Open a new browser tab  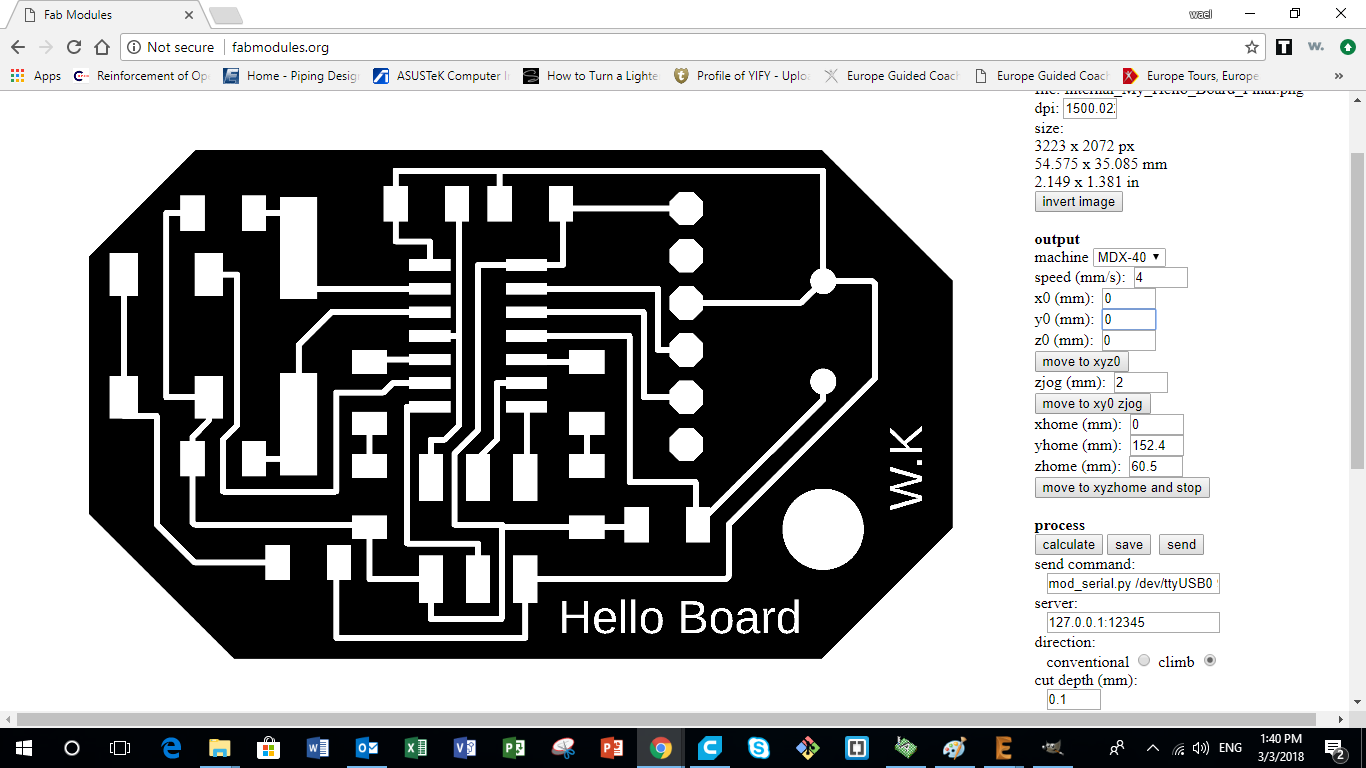[x=226, y=15]
